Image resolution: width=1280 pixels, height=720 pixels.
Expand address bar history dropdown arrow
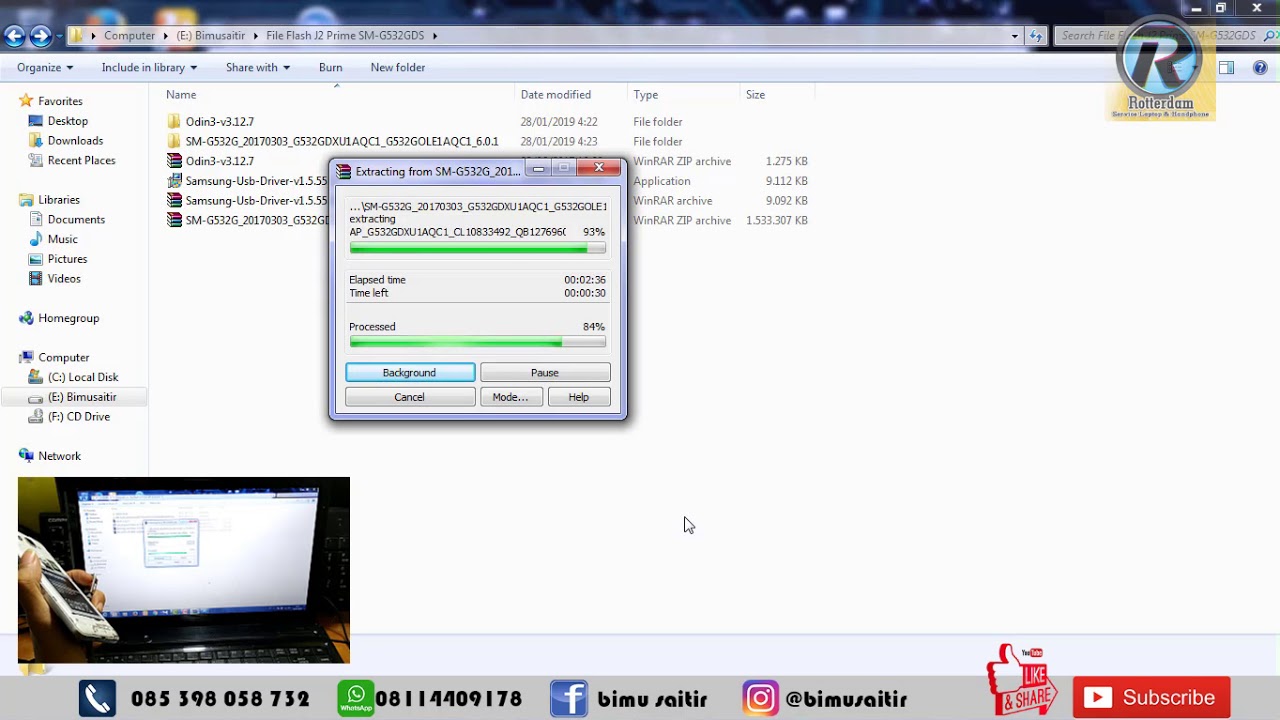coord(1015,36)
